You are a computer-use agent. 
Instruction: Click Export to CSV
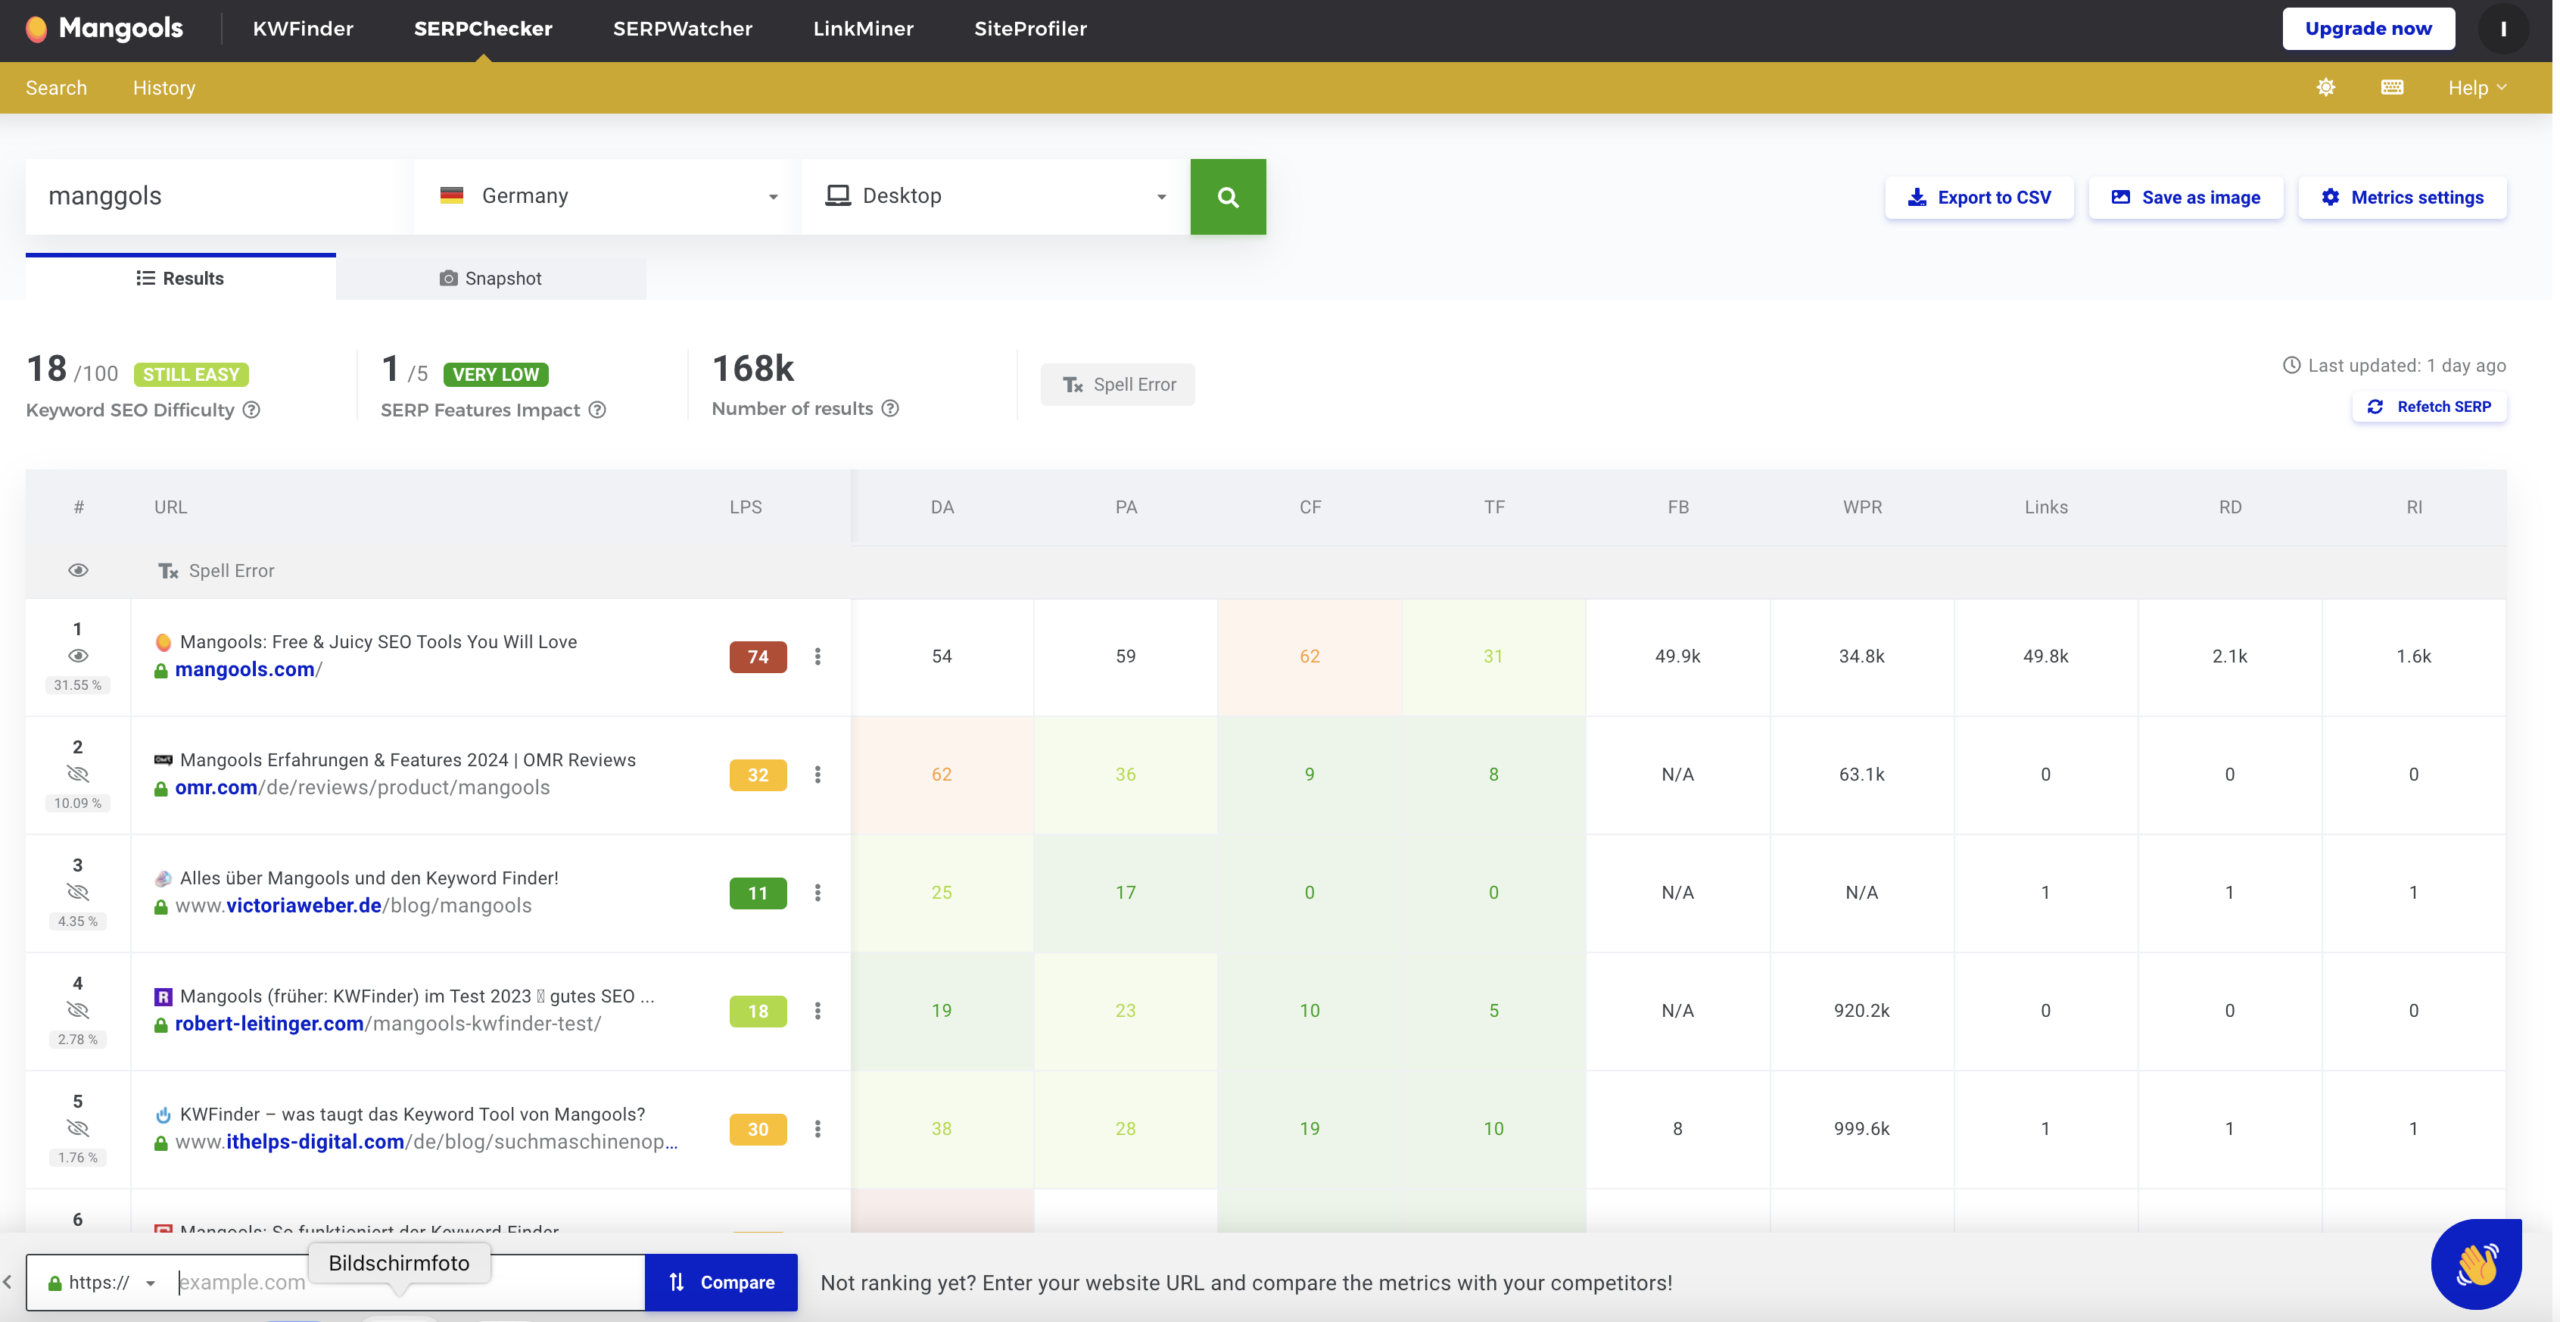[1979, 198]
